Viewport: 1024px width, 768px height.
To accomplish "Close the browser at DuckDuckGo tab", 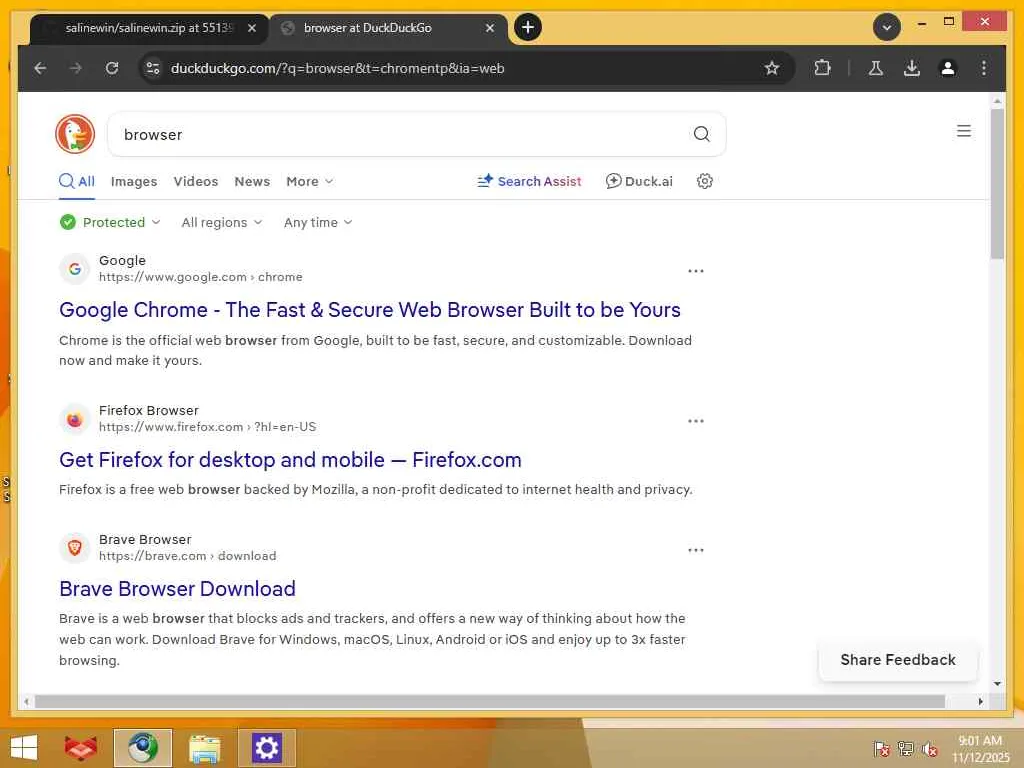I will (x=490, y=28).
